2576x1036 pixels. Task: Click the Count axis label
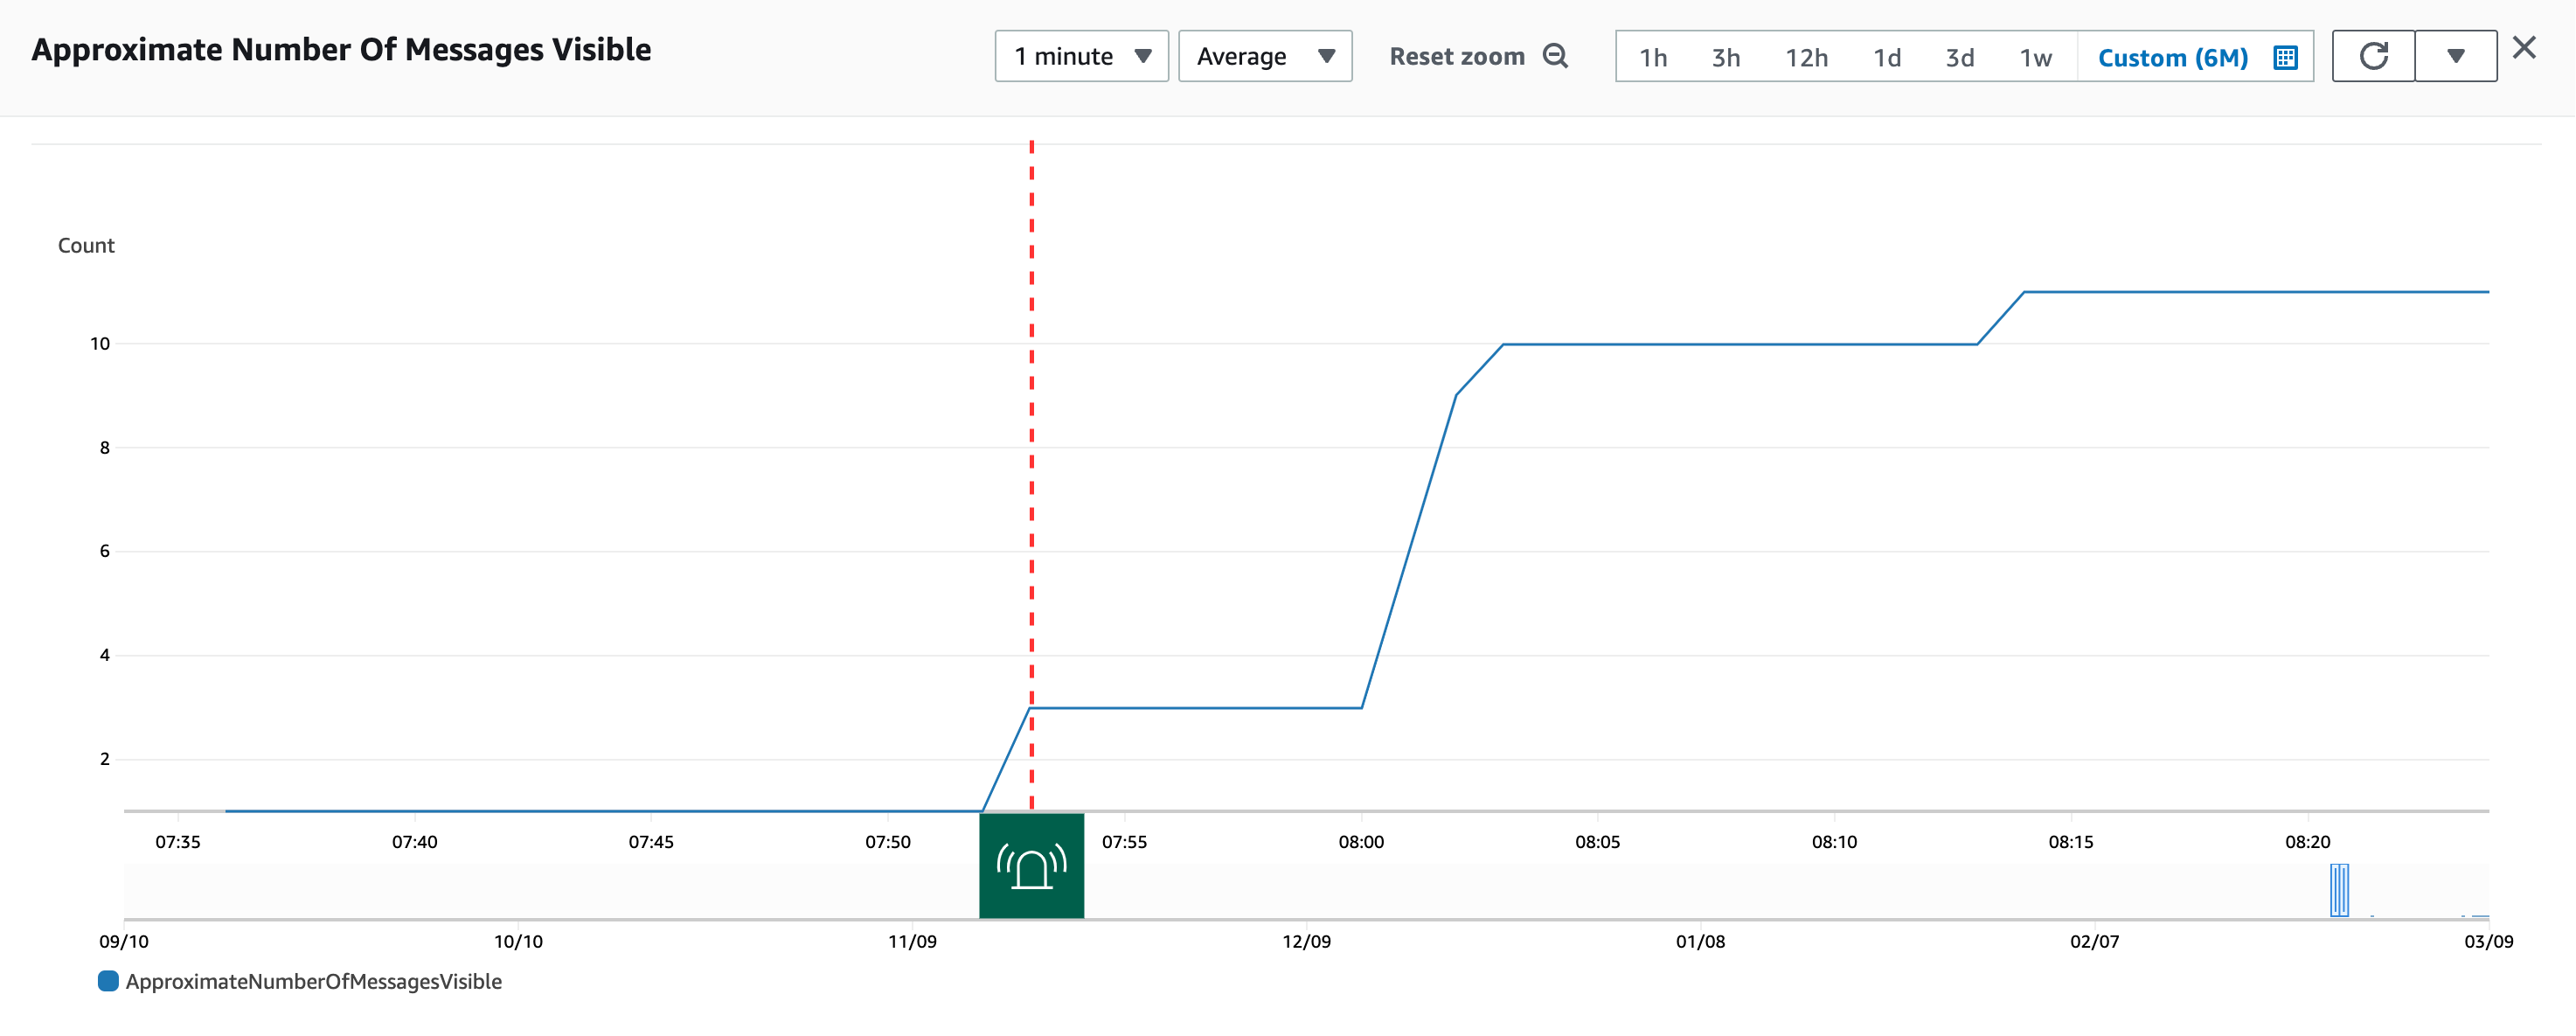pos(86,246)
